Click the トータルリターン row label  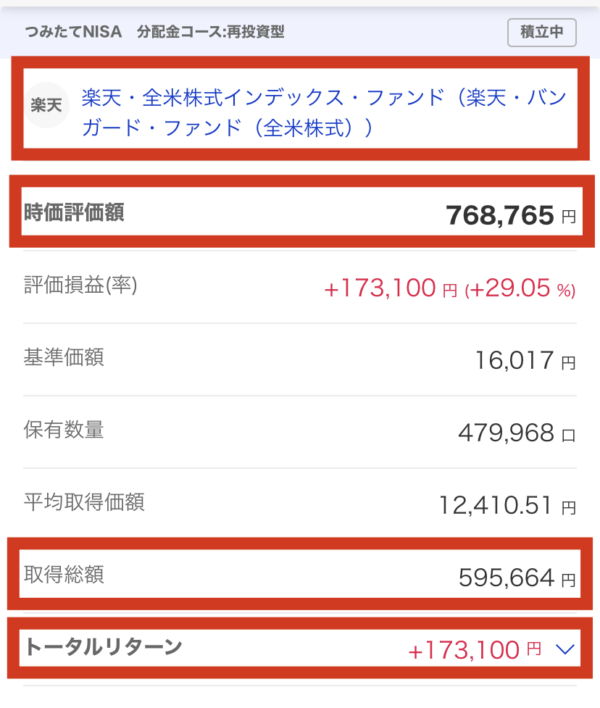point(103,647)
